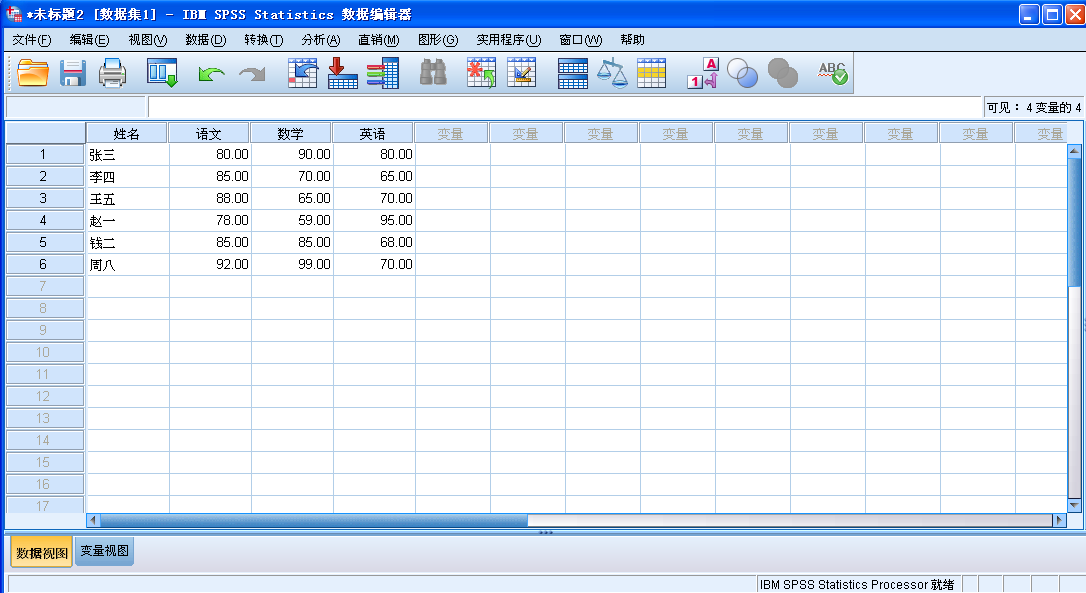
Task: Click the 语文 cell with 92.00
Action: click(210, 265)
